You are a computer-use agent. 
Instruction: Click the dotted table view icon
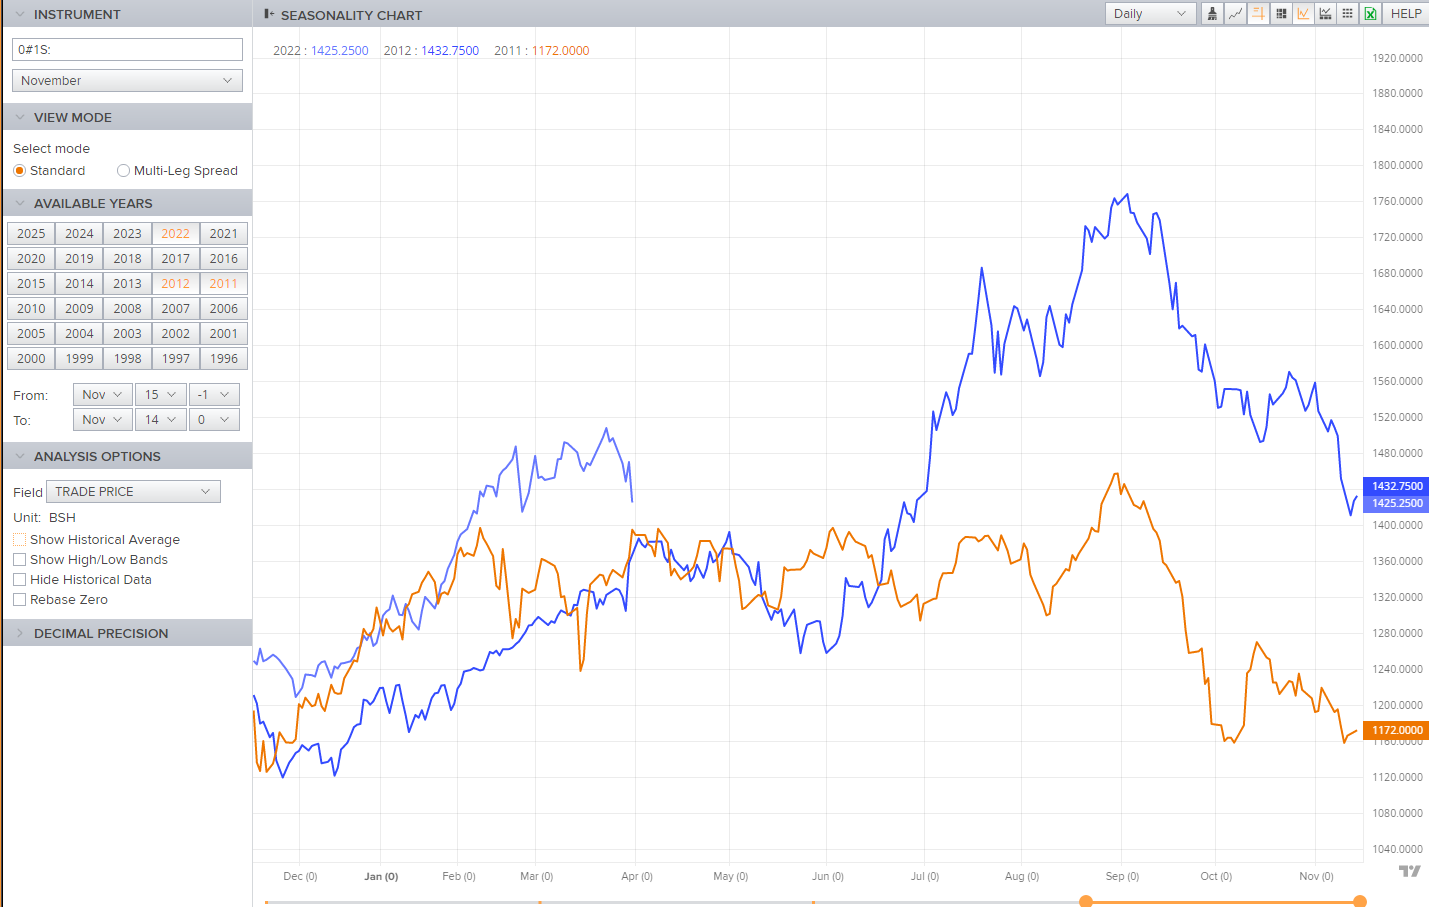tap(1347, 14)
